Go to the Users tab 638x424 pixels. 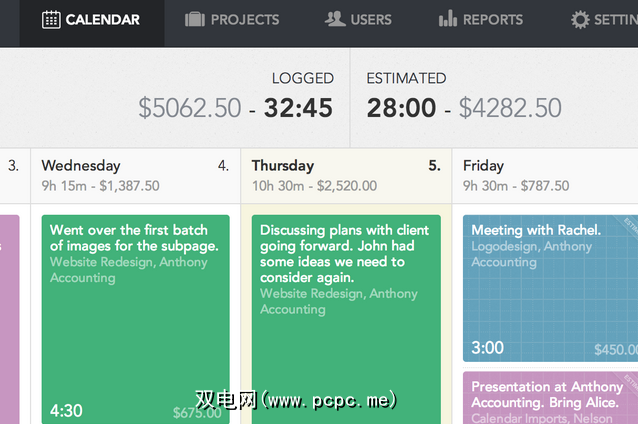[x=359, y=20]
